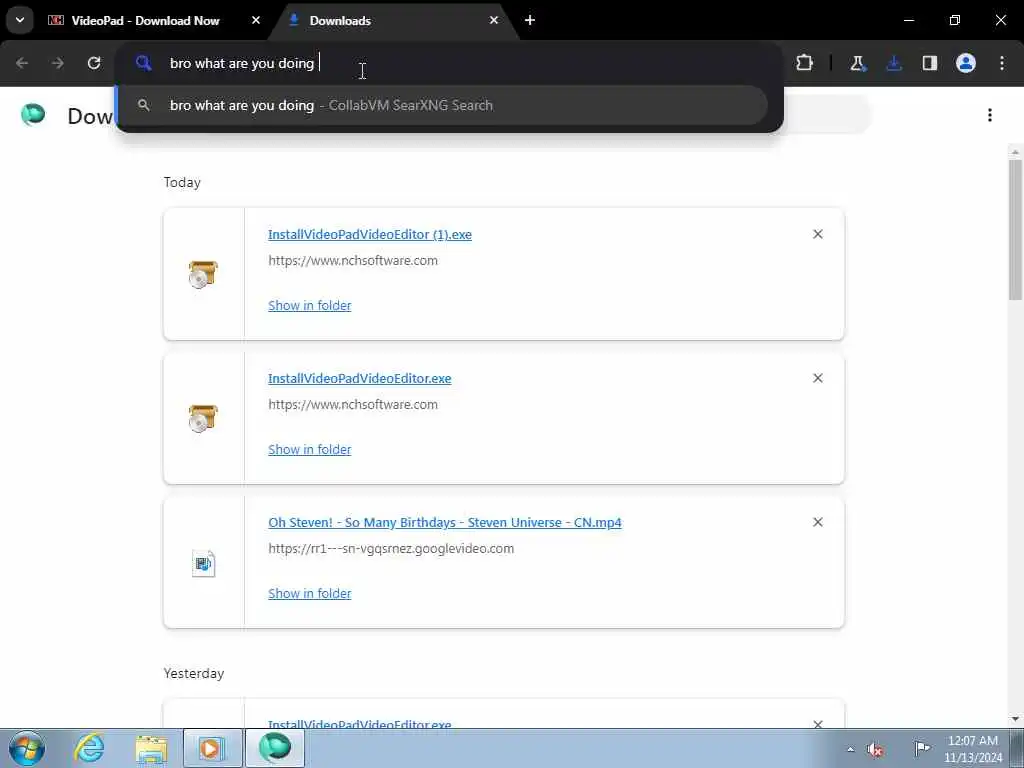Show hidden system tray icons

850,749
